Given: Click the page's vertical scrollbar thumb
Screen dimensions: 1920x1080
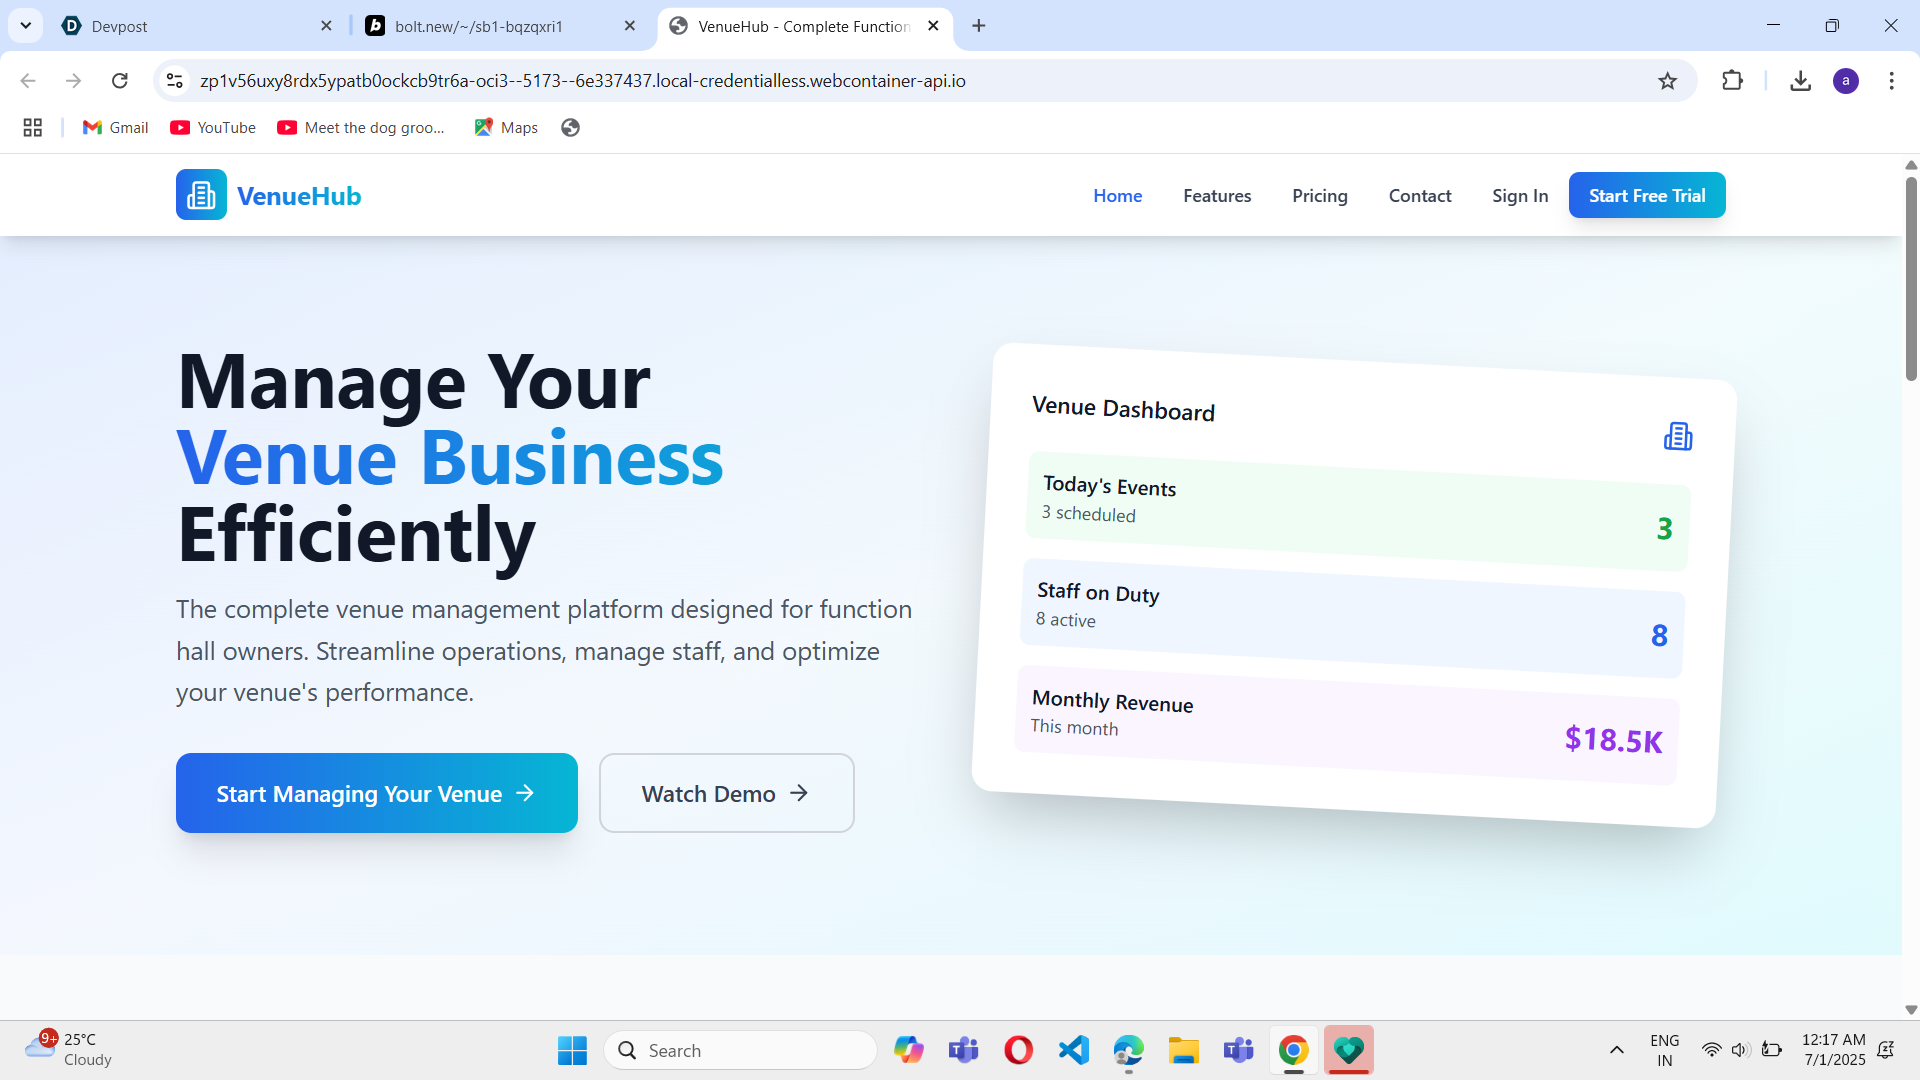Looking at the screenshot, I should [1910, 280].
